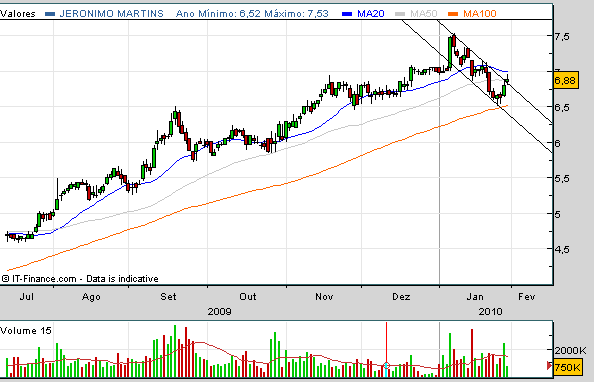Screen dimensions: 594x382
Task: Click the 4,5 price axis label
Action: pos(562,249)
